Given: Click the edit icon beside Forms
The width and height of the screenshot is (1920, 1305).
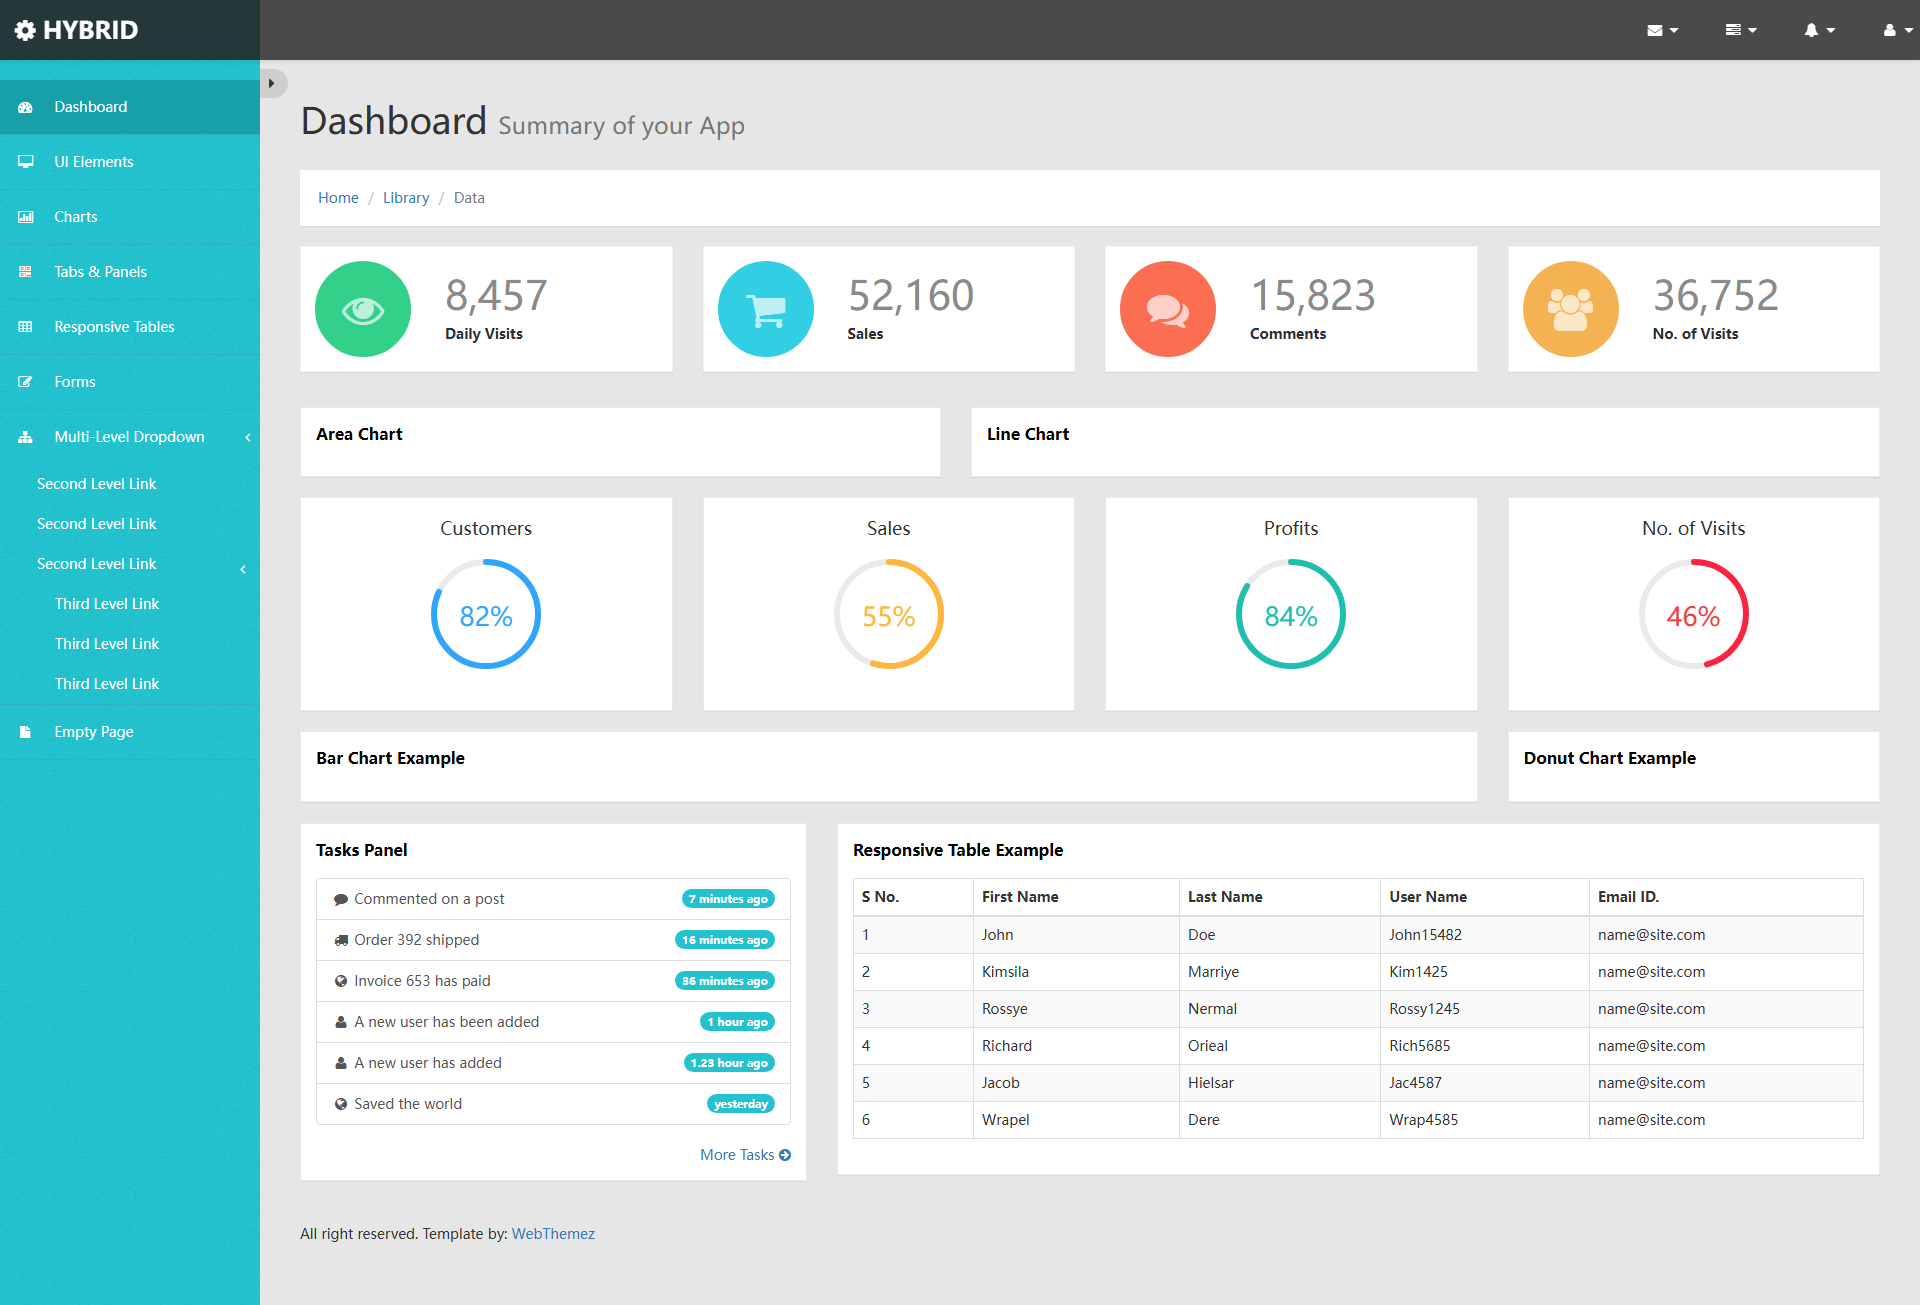Looking at the screenshot, I should click(x=26, y=382).
